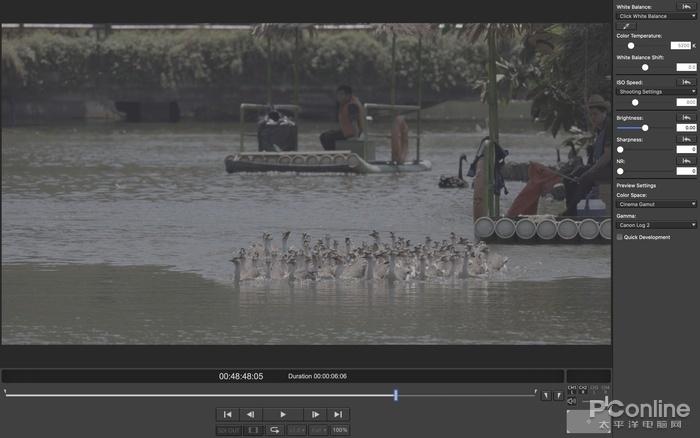Toggle loop playback
Viewport: 700px width, 438px height.
click(275, 430)
